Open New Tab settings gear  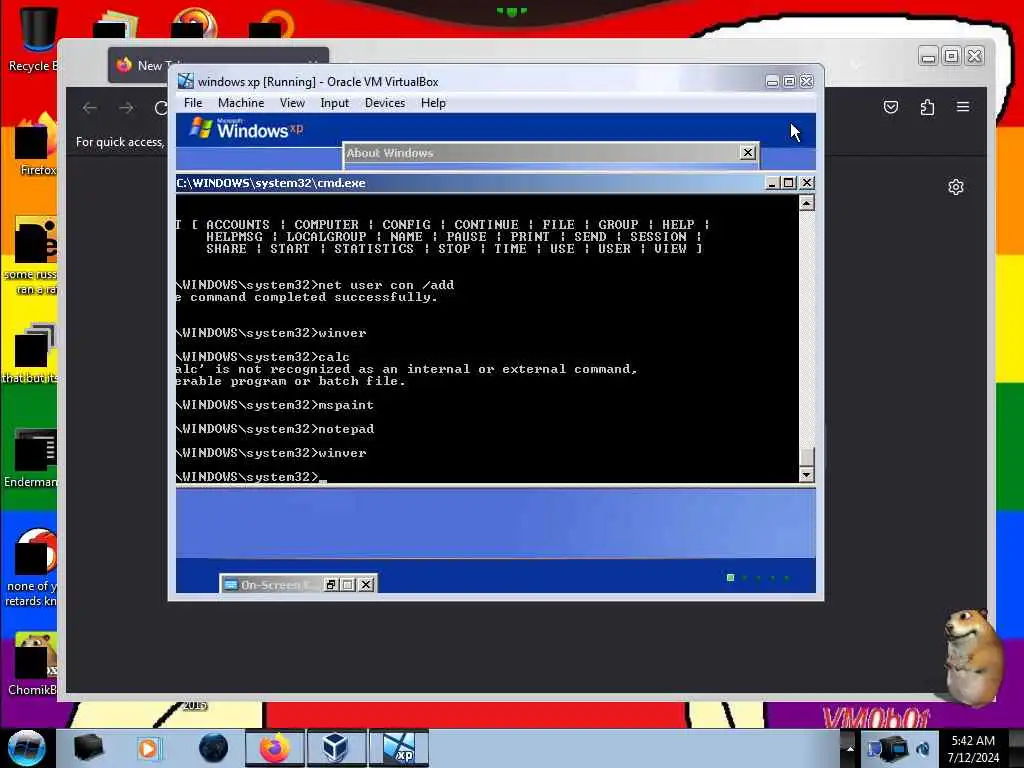point(956,187)
